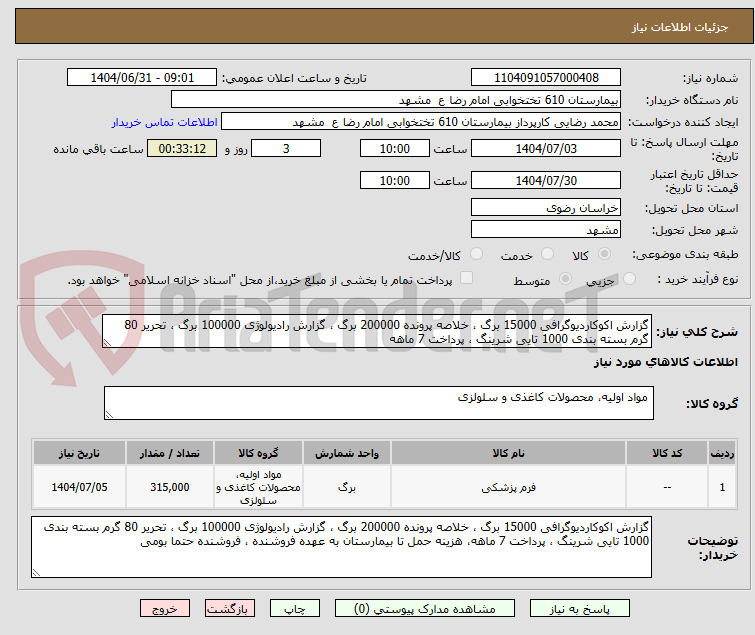Click the 'واحد شمارش' column header
This screenshot has width=755, height=635.
coord(347,453)
